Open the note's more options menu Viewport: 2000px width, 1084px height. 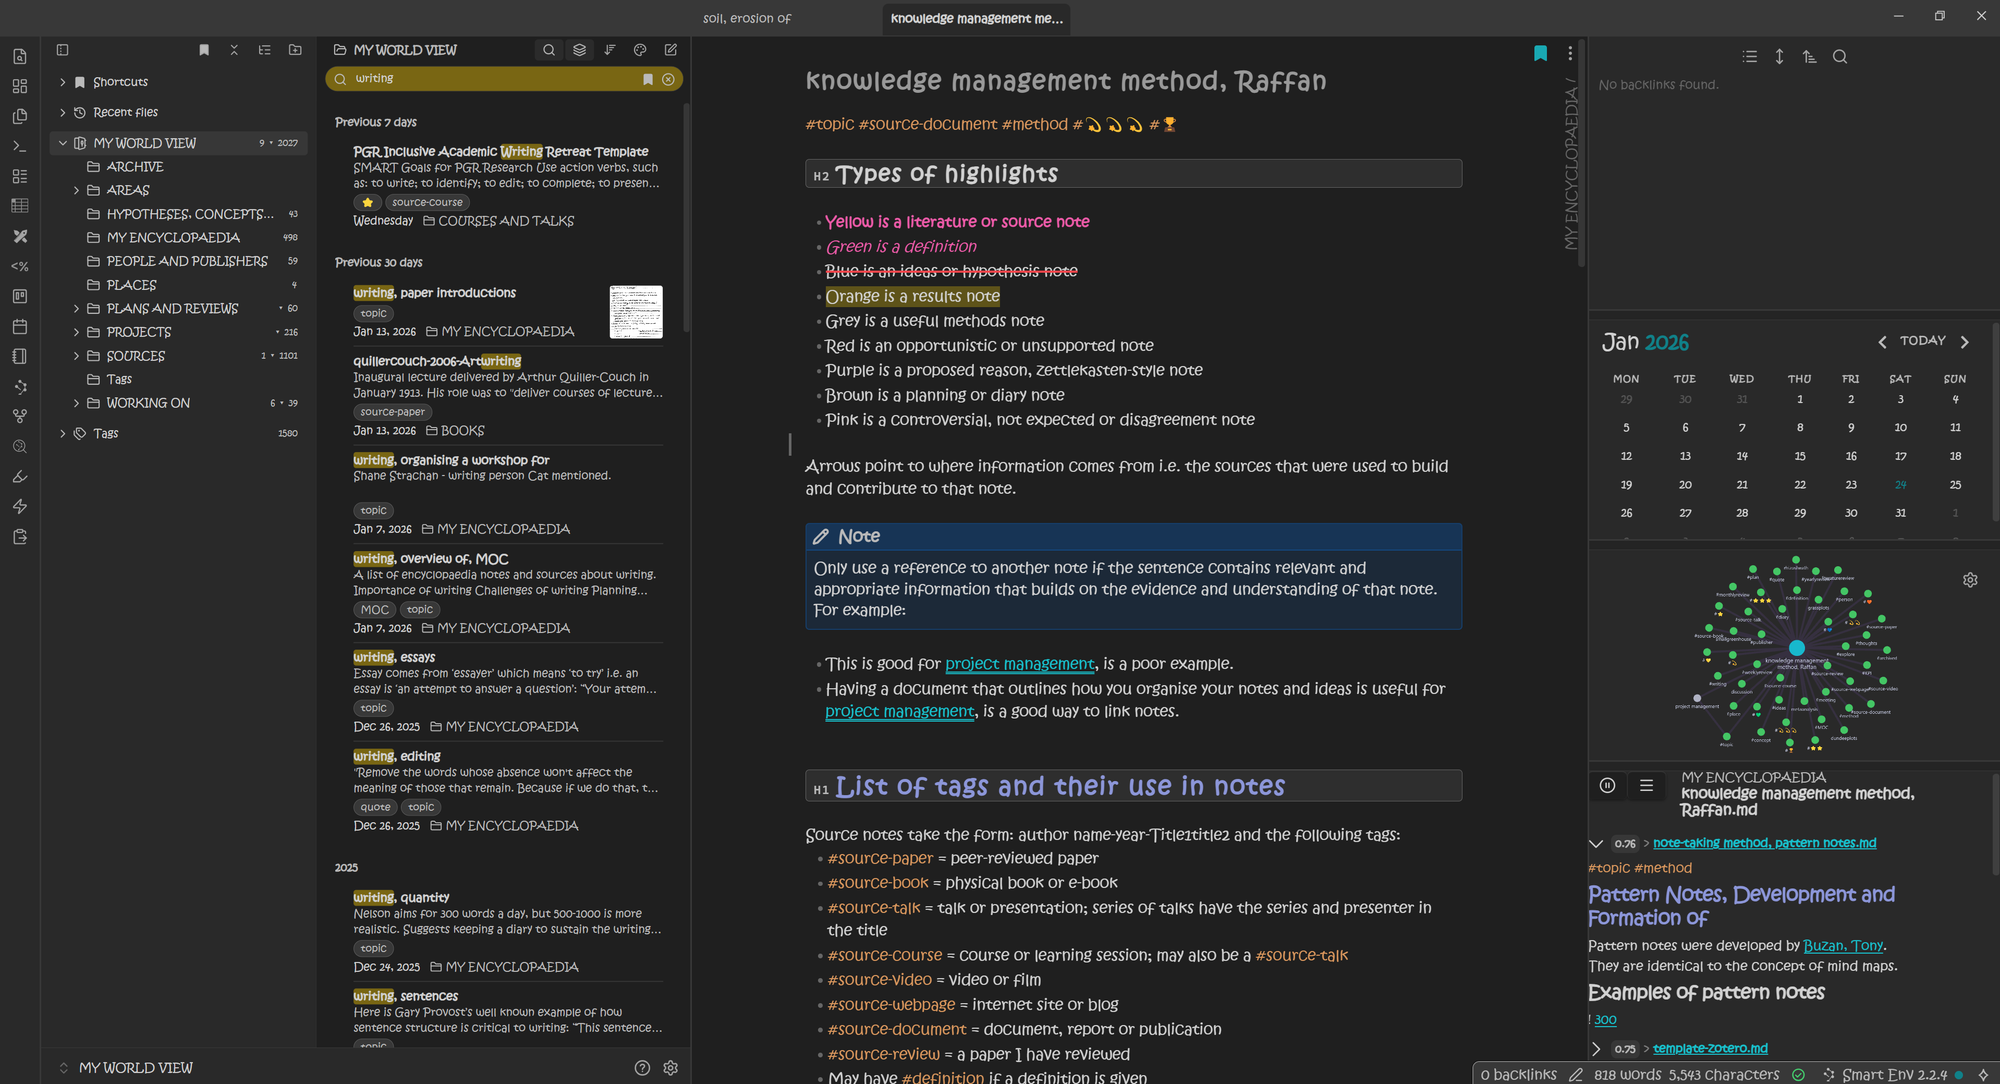tap(1570, 54)
